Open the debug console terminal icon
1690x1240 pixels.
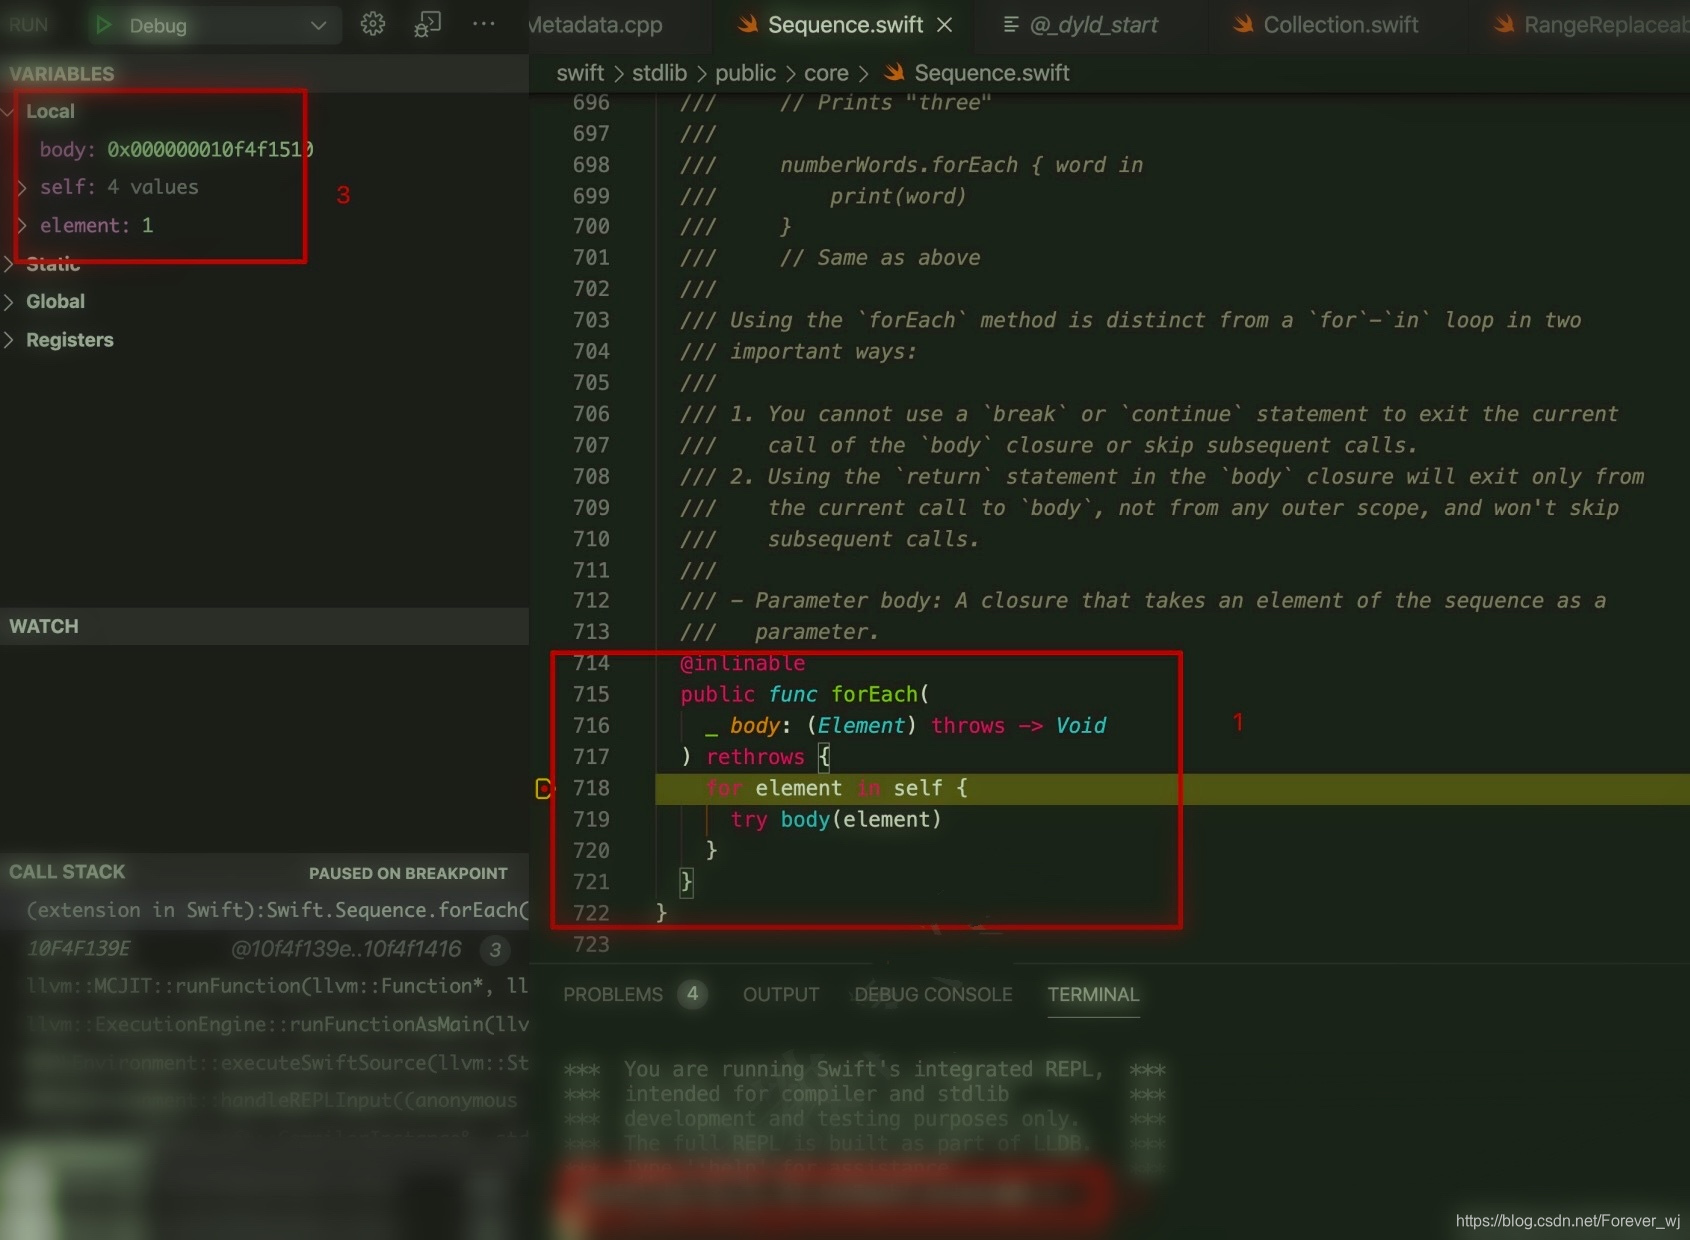pyautogui.click(x=428, y=24)
